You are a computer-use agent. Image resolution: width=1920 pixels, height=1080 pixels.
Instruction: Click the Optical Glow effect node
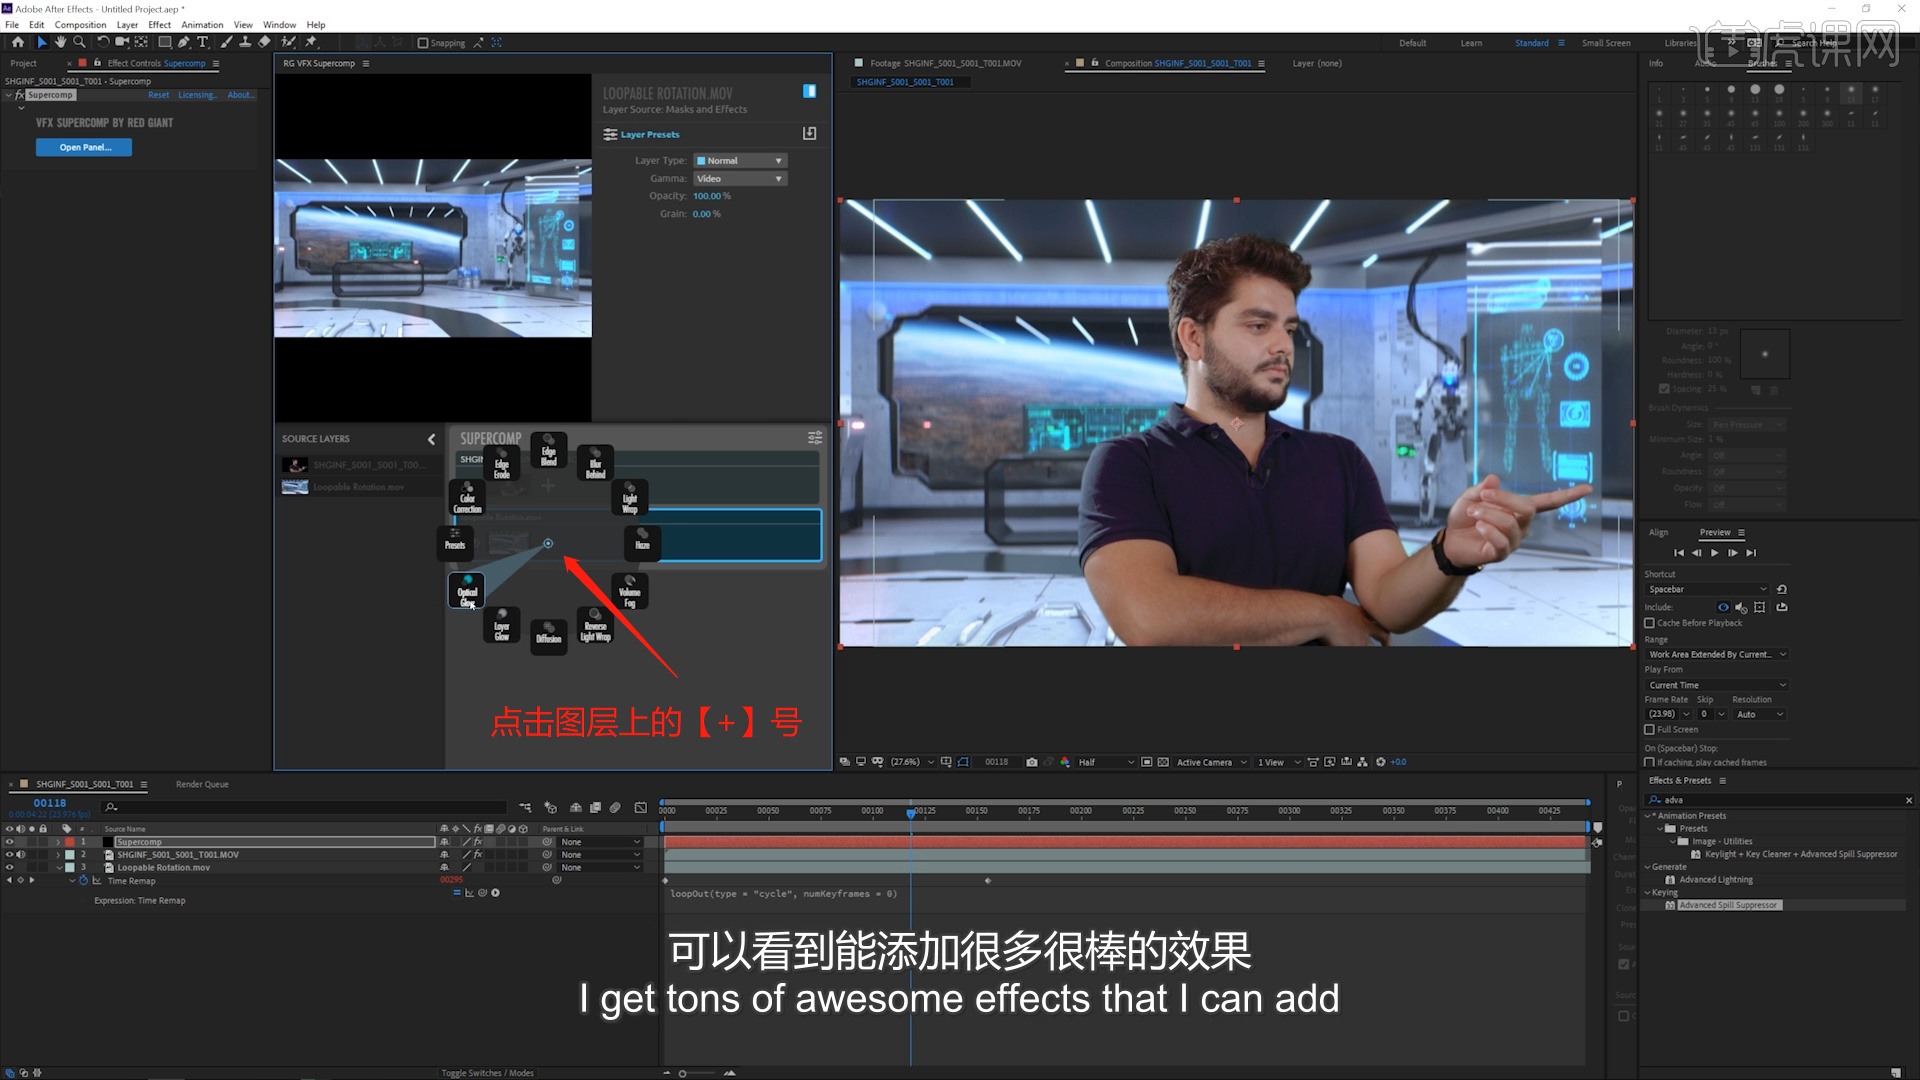467,591
